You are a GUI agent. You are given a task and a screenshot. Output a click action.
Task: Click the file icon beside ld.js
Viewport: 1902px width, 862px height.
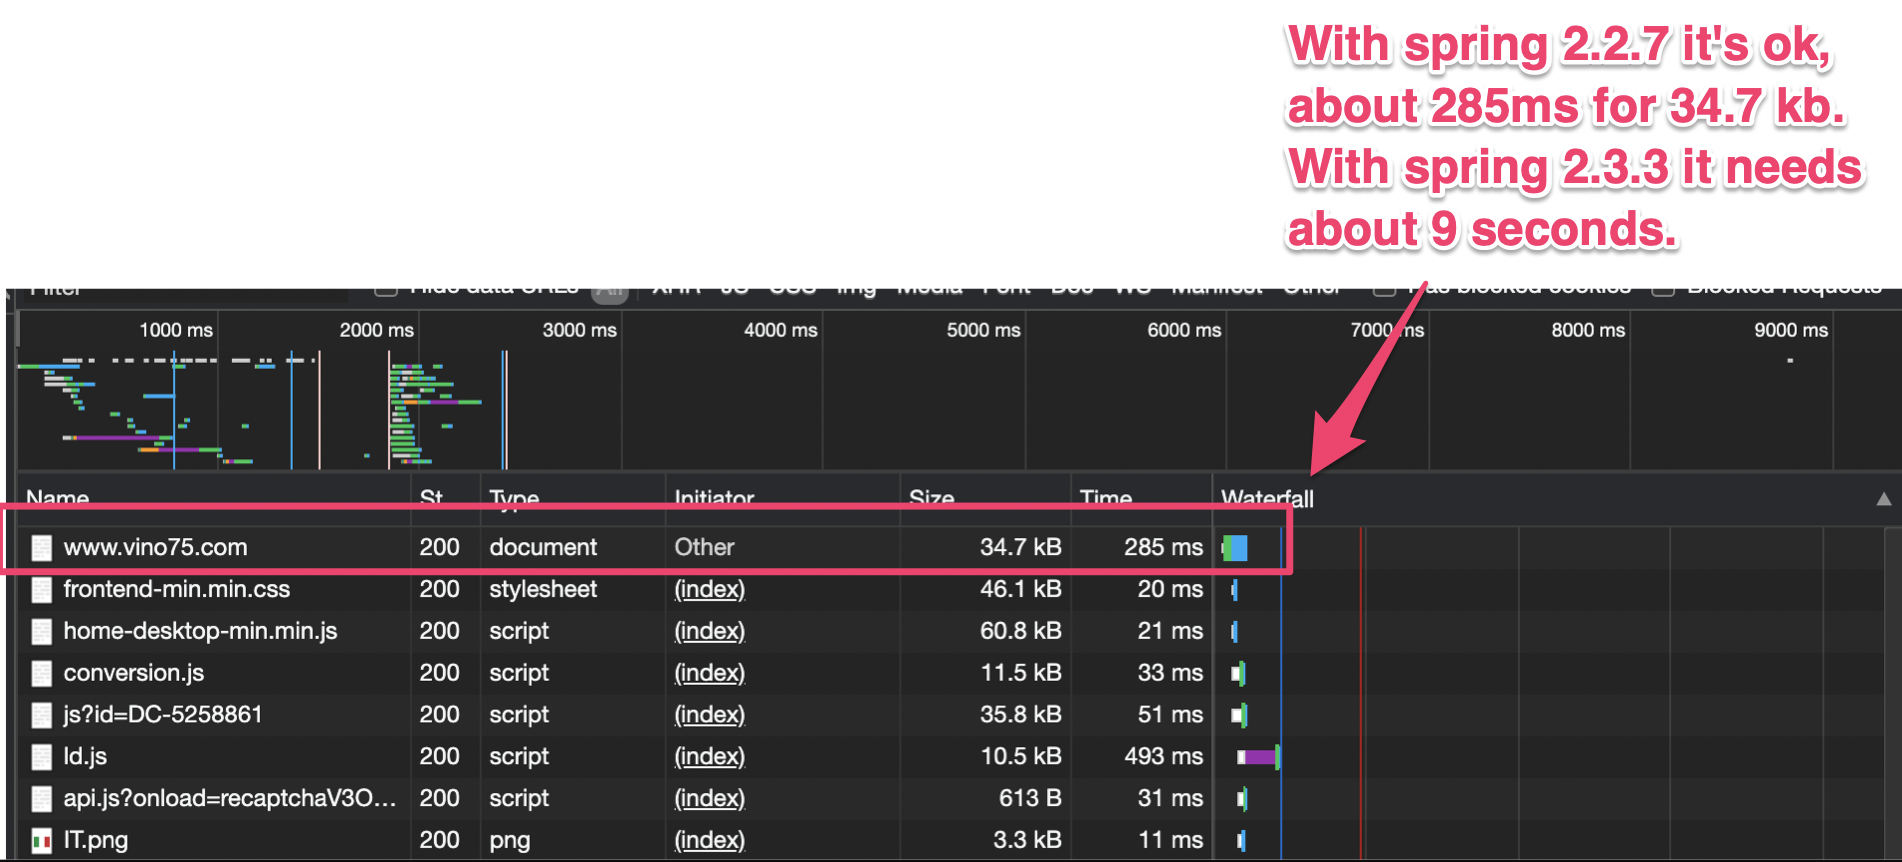pyautogui.click(x=41, y=757)
